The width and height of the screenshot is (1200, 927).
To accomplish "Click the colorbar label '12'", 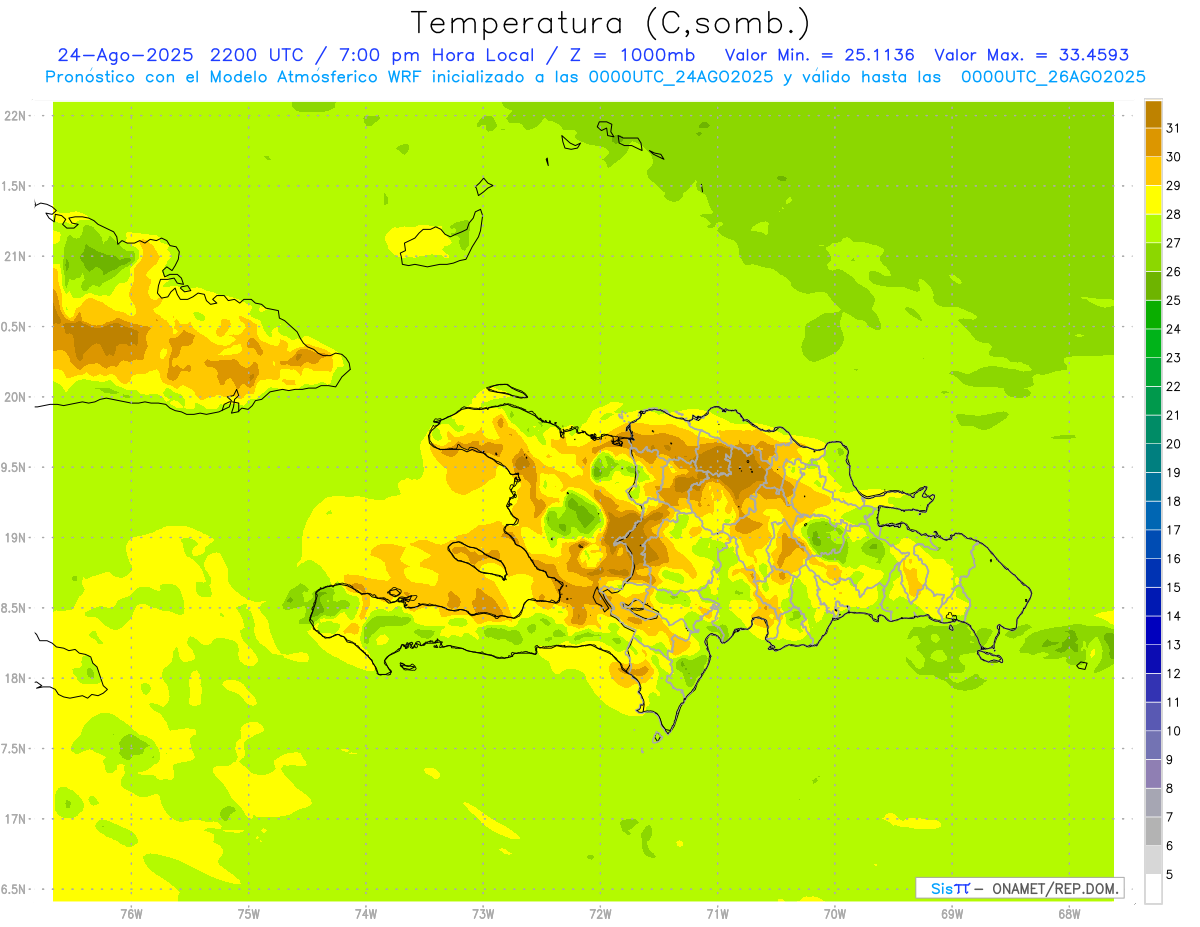I will [x=1173, y=674].
